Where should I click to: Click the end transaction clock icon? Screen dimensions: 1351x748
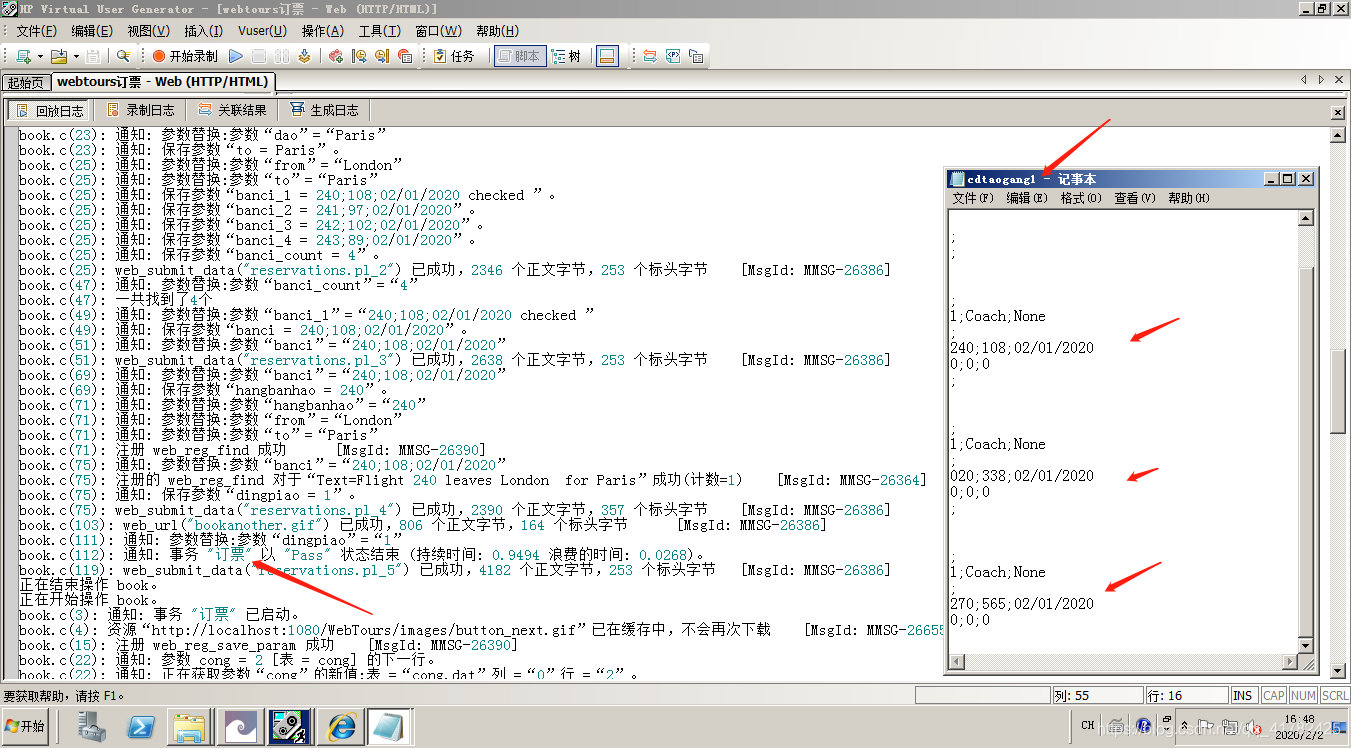coord(382,57)
